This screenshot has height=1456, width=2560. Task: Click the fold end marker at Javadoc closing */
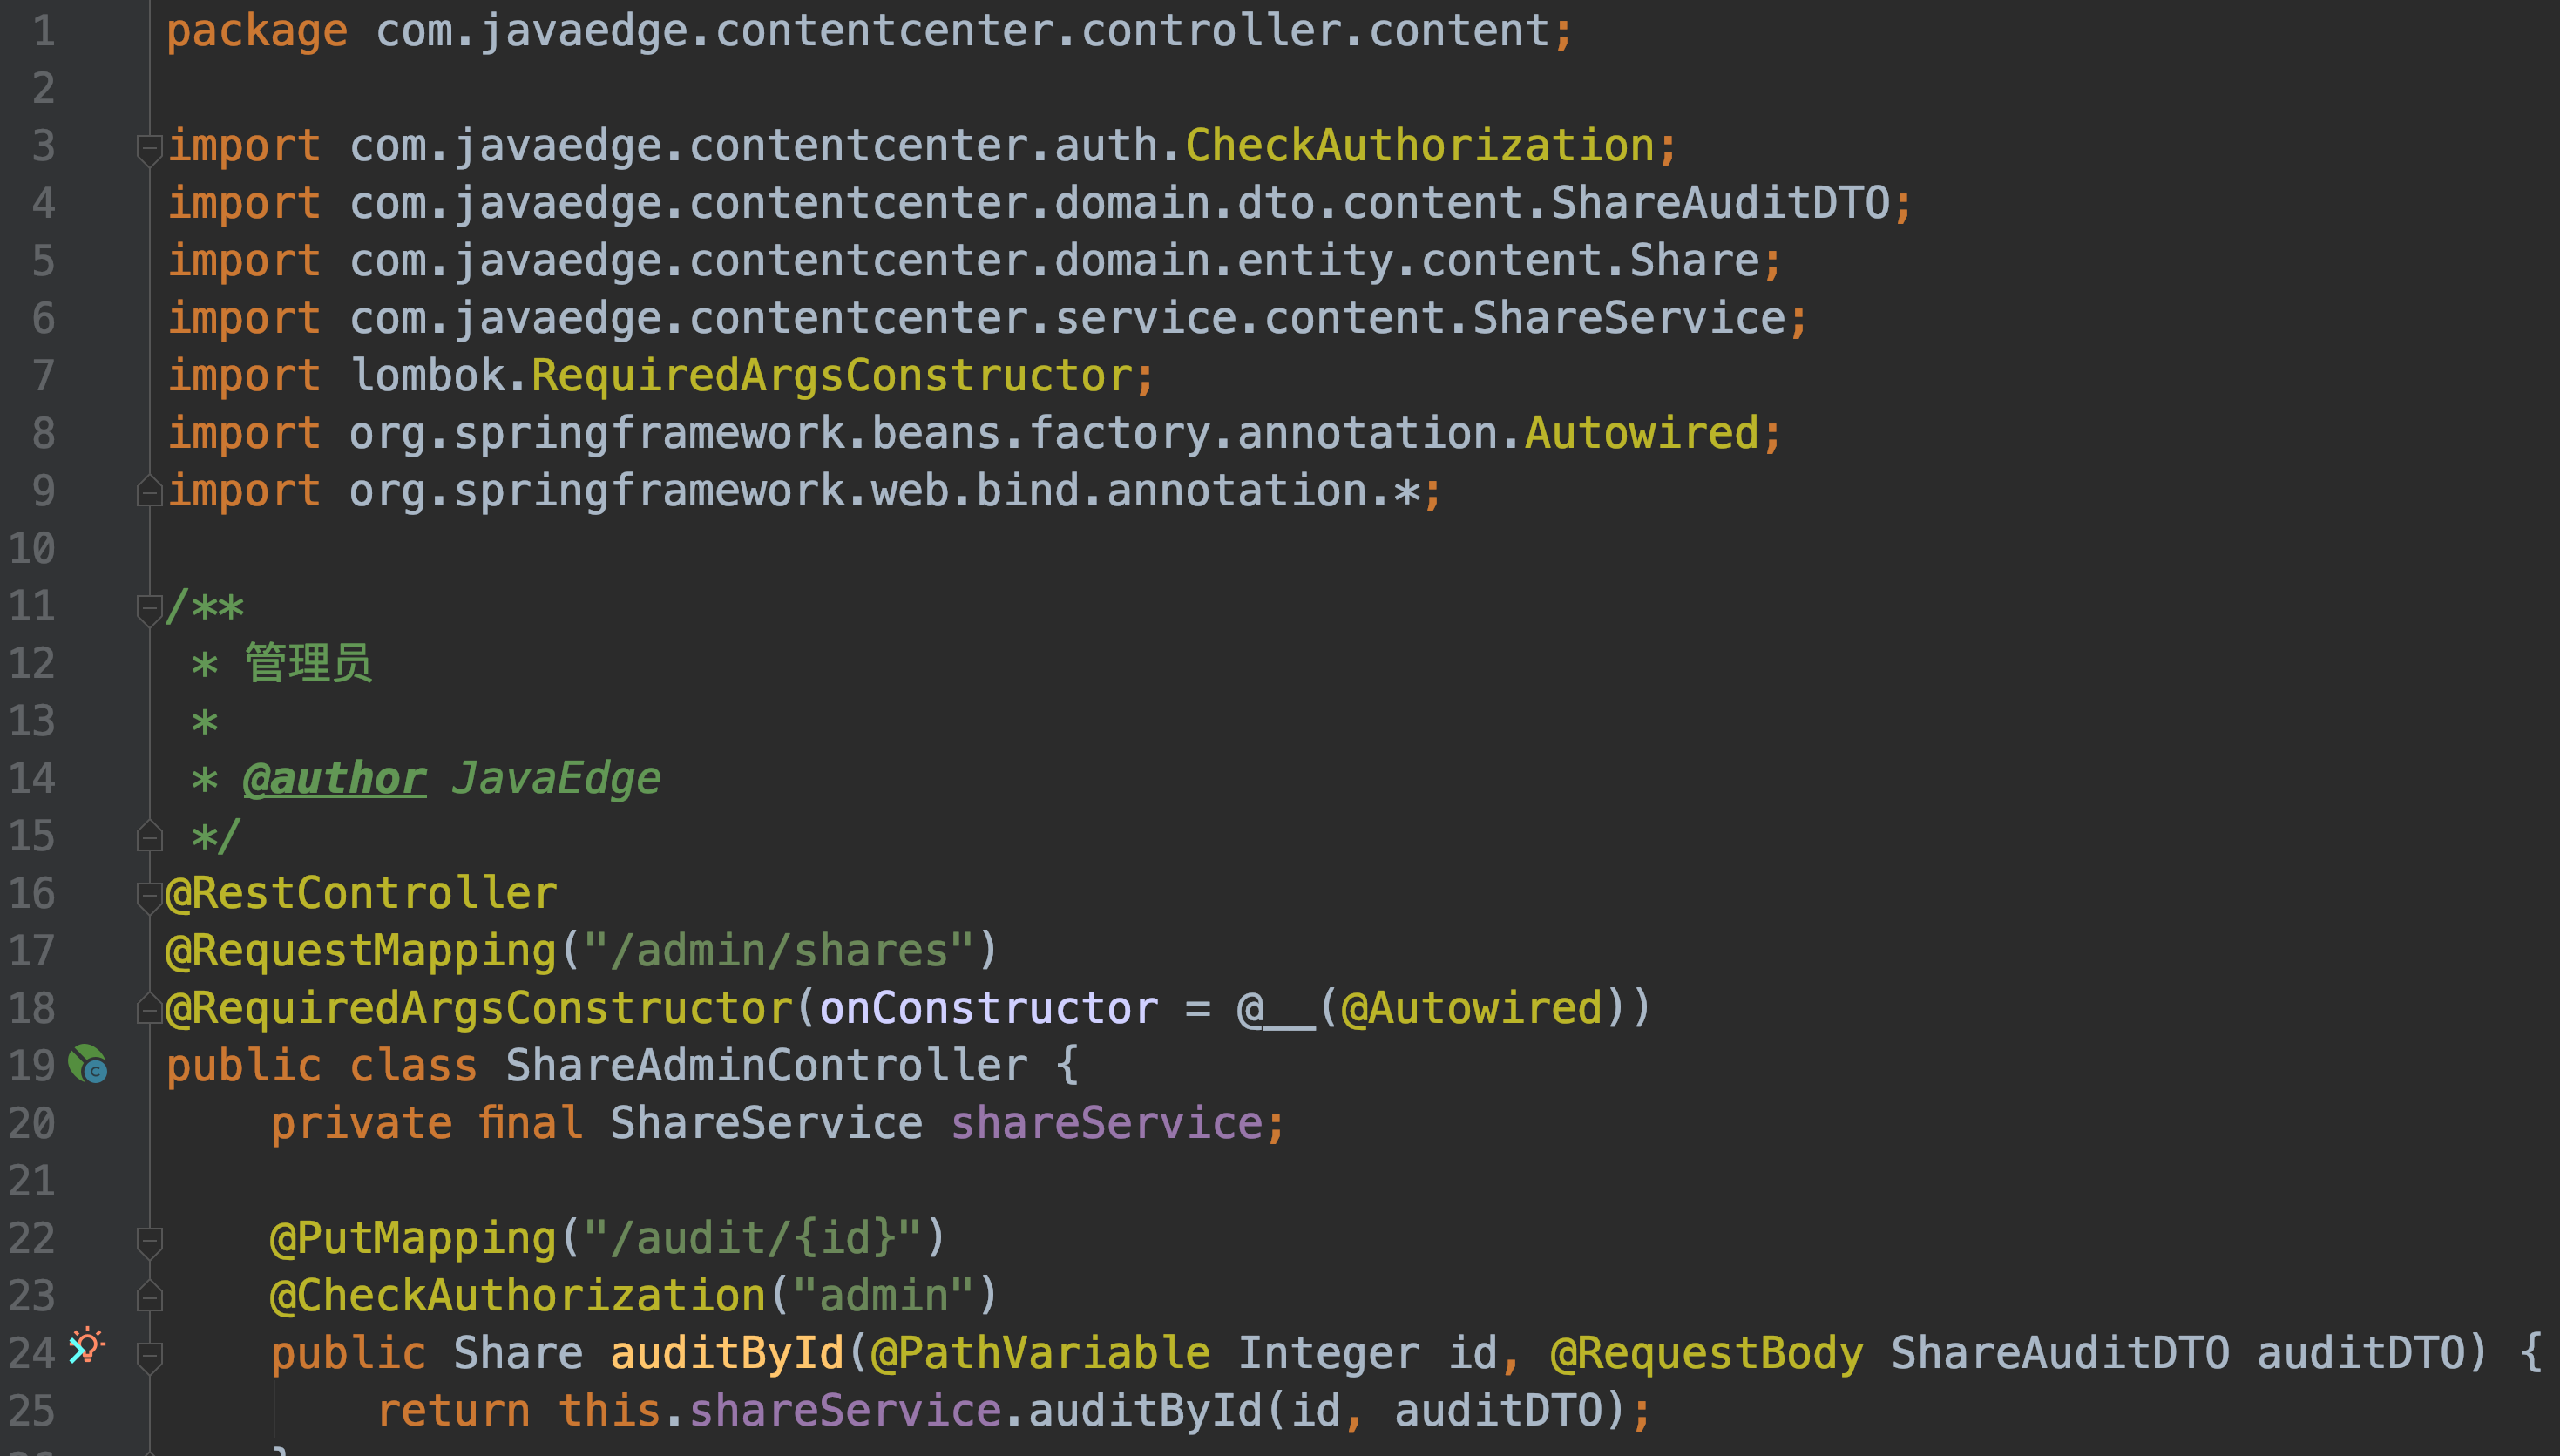149,835
